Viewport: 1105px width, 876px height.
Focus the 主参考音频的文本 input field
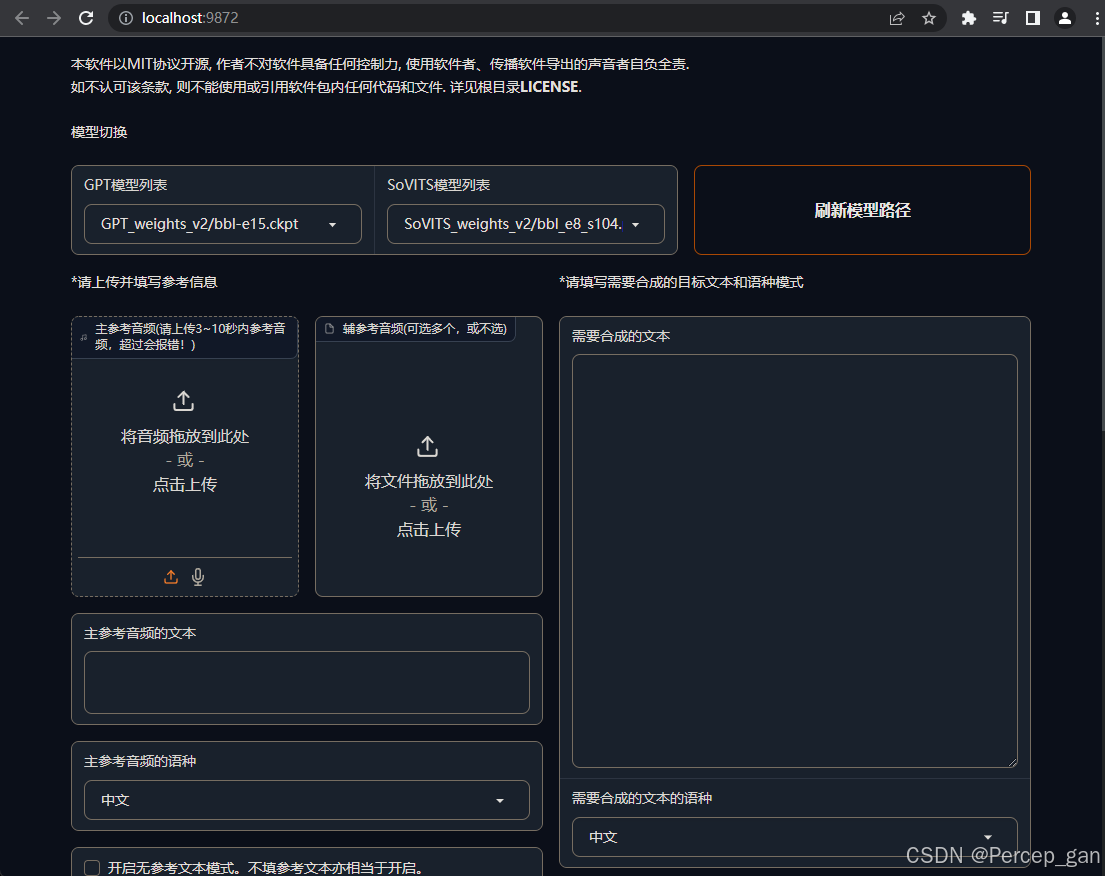[x=307, y=682]
